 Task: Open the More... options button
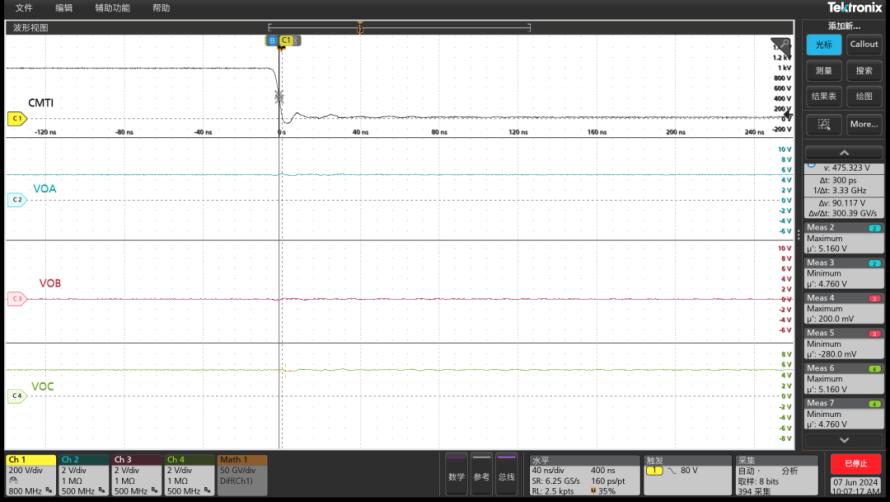pyautogui.click(x=864, y=124)
